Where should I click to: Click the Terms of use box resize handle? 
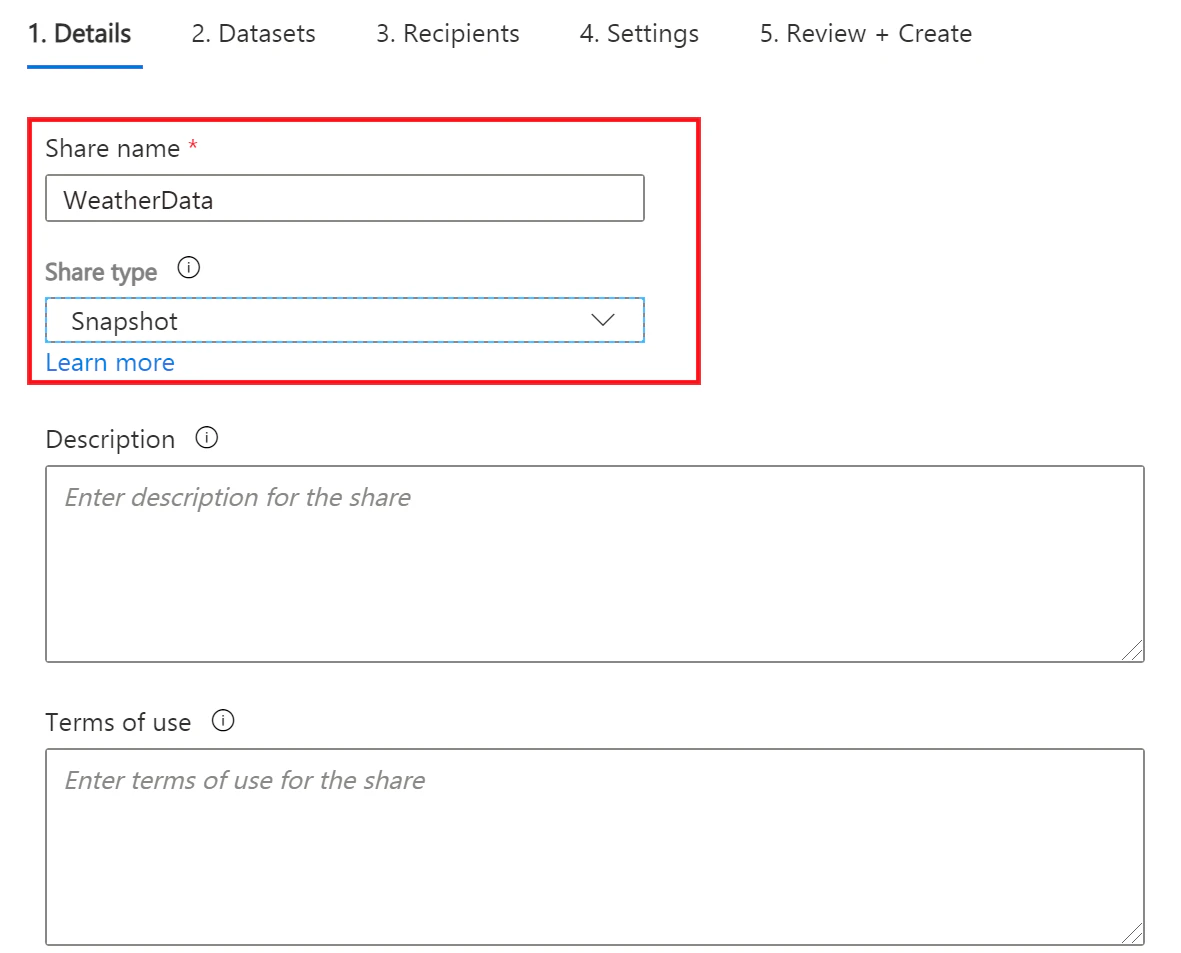tap(1132, 934)
